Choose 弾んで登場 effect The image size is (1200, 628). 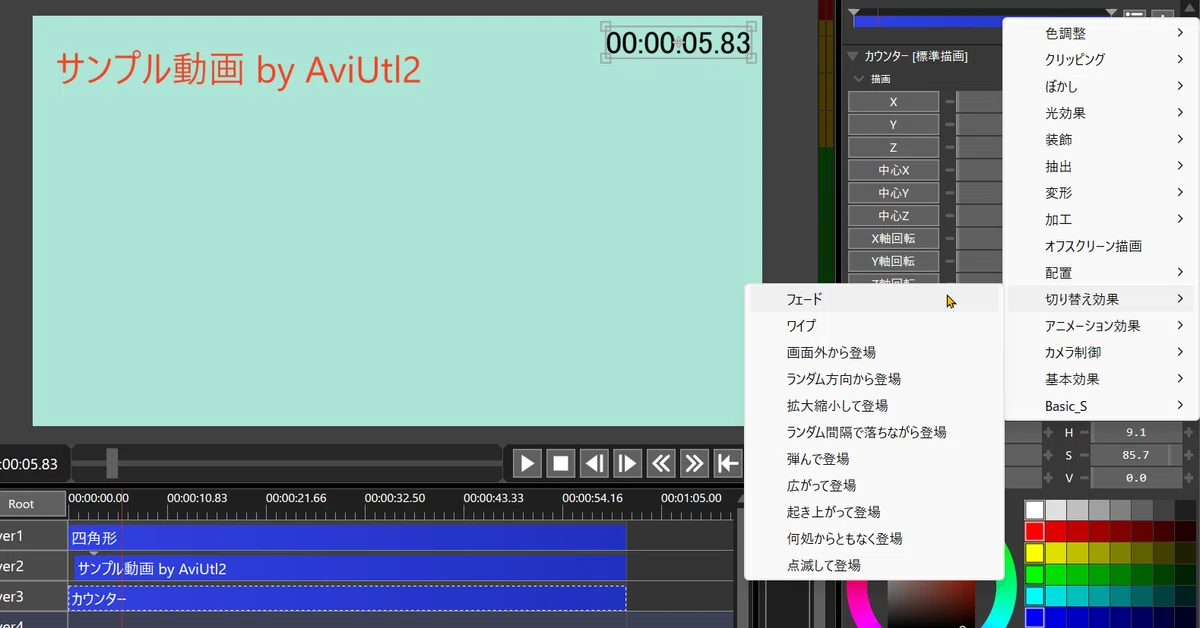click(874, 459)
